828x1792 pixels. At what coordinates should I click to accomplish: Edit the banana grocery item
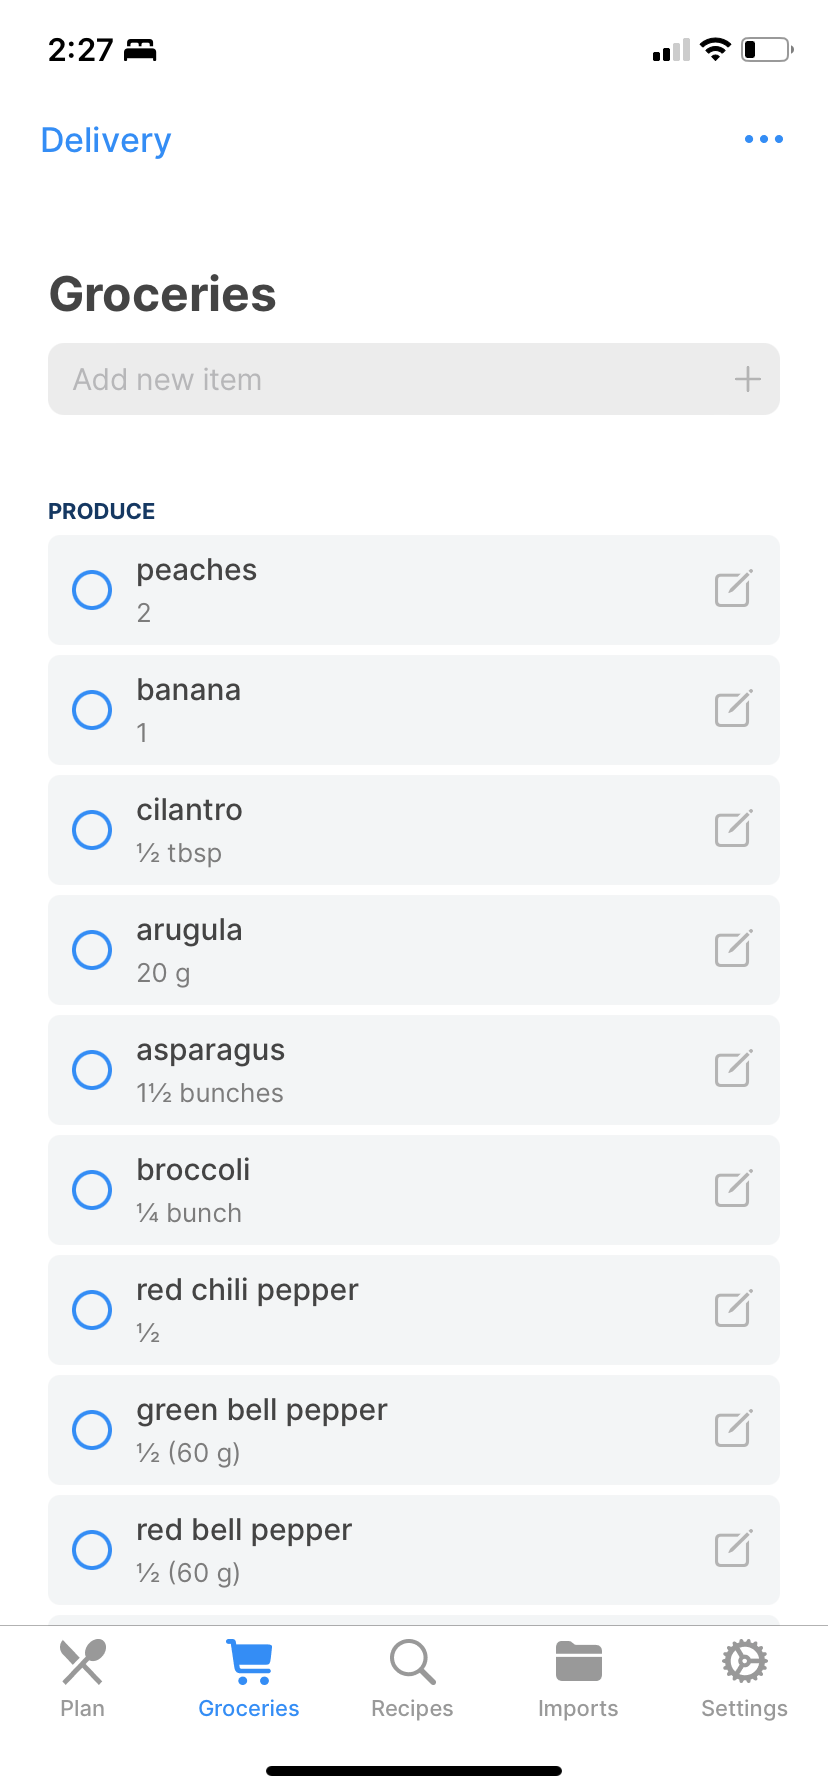(733, 709)
